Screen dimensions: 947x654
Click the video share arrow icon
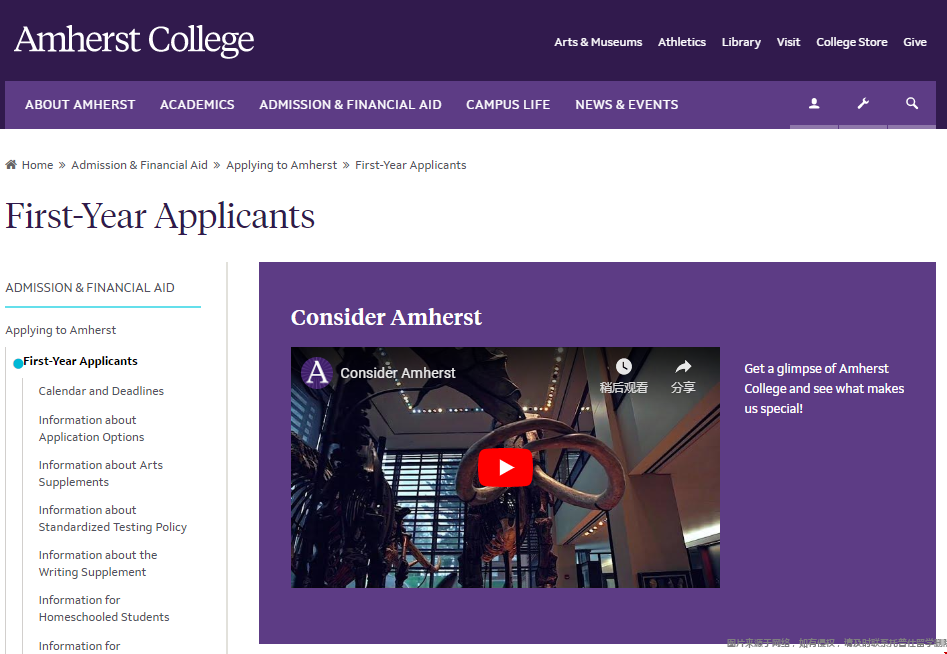click(683, 367)
